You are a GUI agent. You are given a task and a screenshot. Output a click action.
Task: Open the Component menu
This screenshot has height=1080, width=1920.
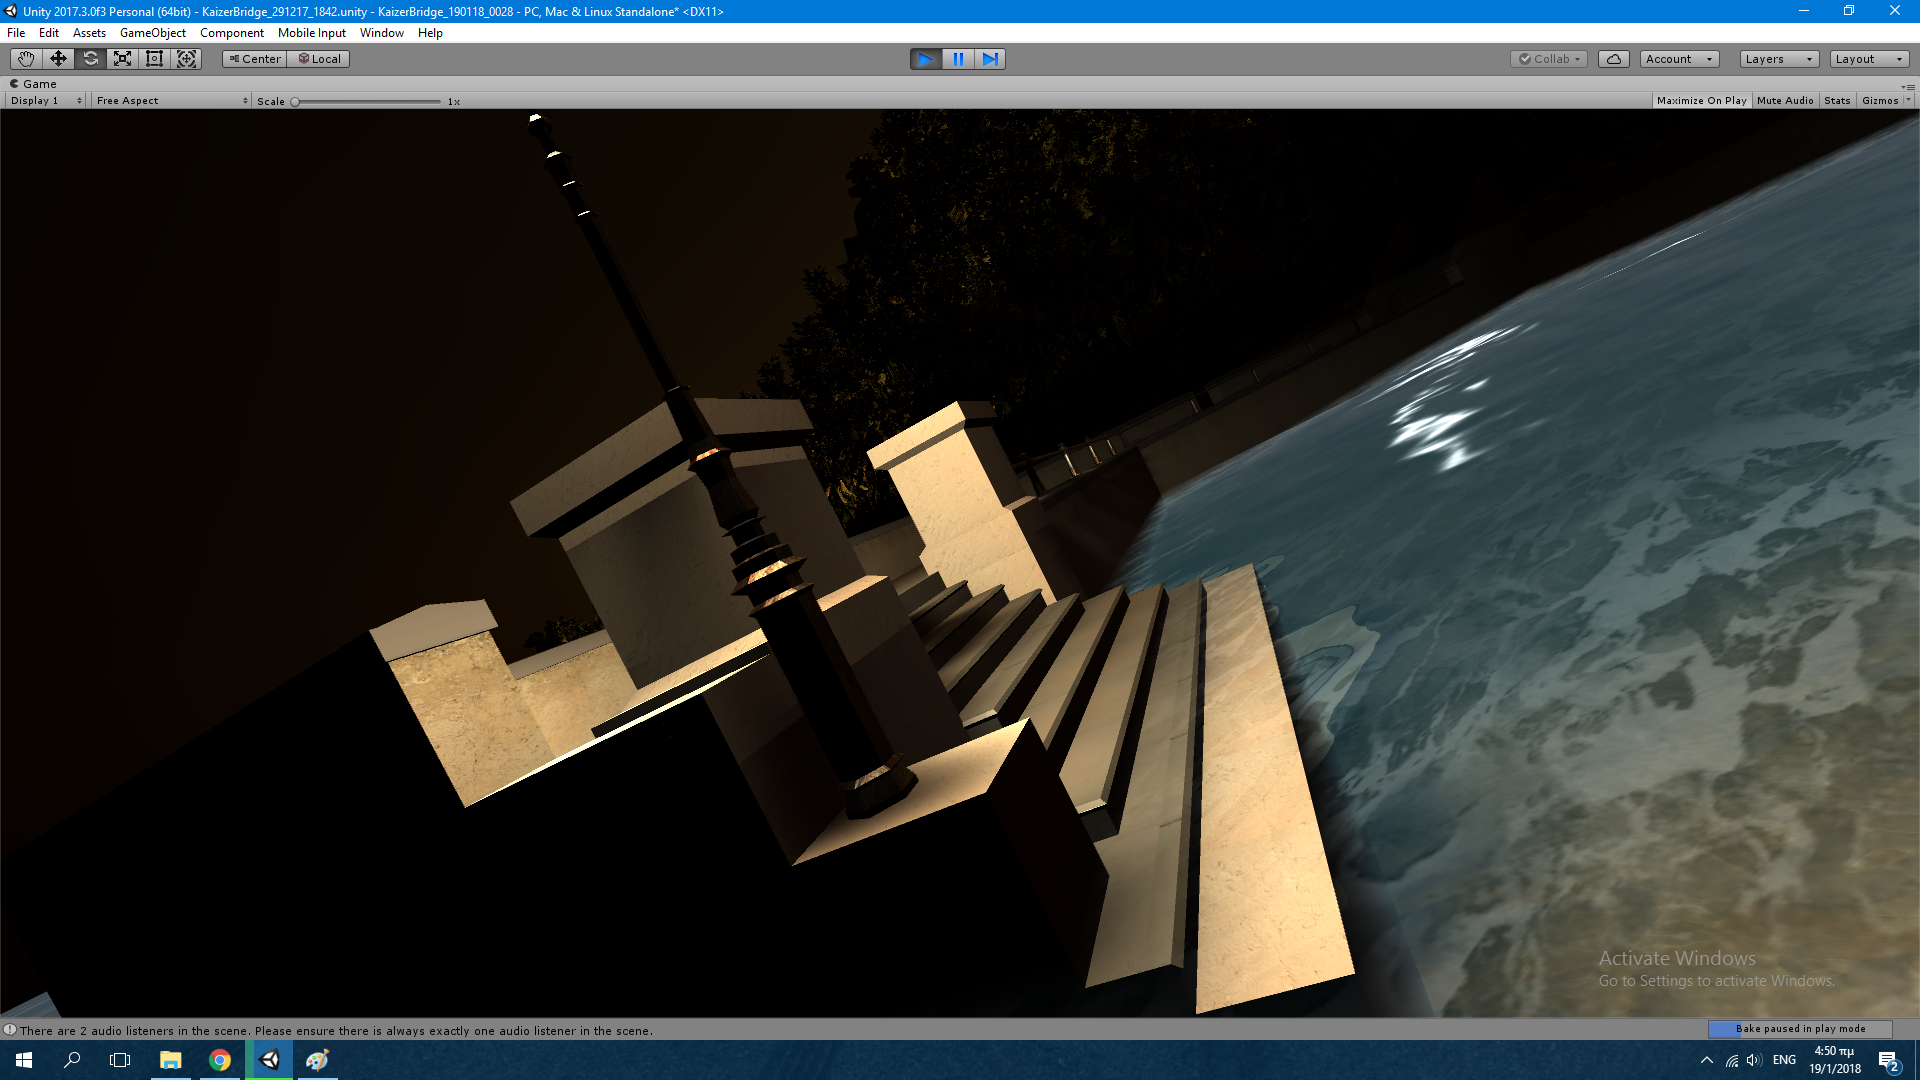231,33
